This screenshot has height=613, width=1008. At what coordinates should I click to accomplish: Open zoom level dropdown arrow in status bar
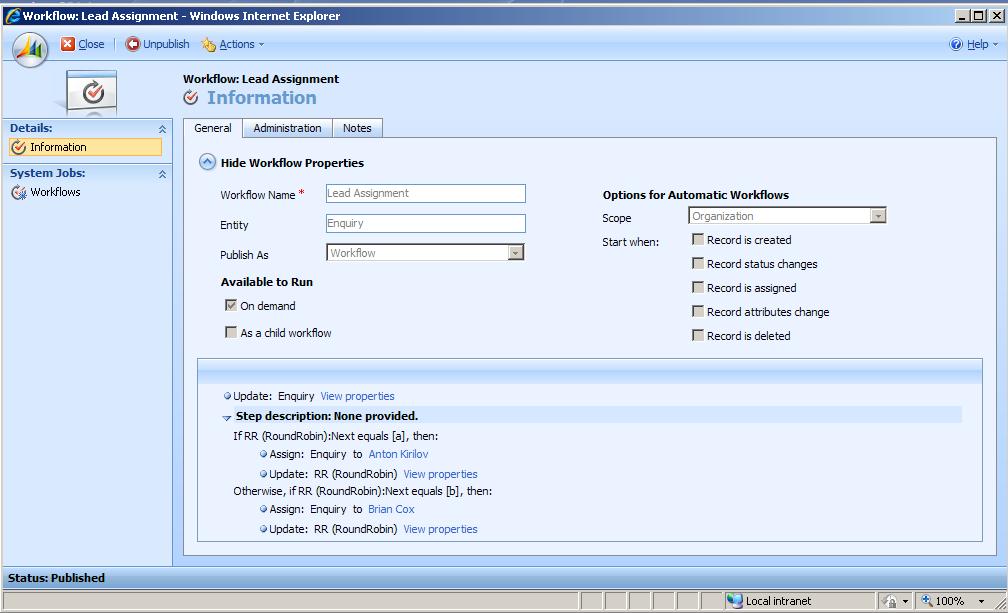[981, 601]
